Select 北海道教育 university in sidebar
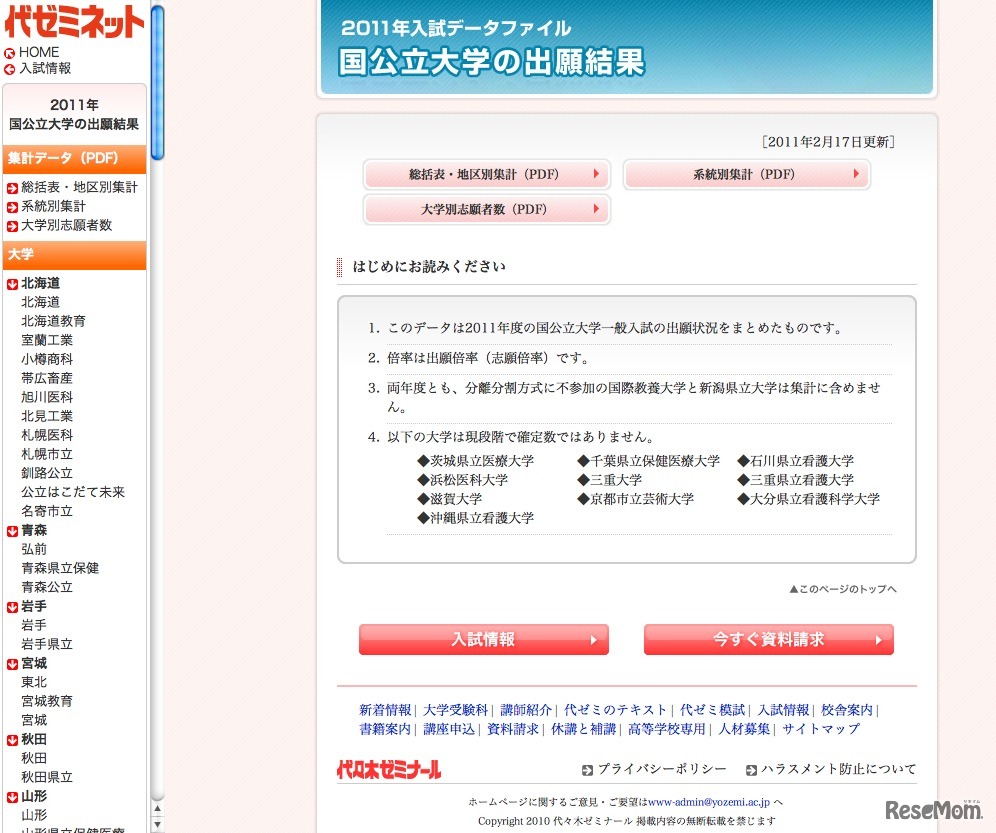This screenshot has height=833, width=996. 53,321
